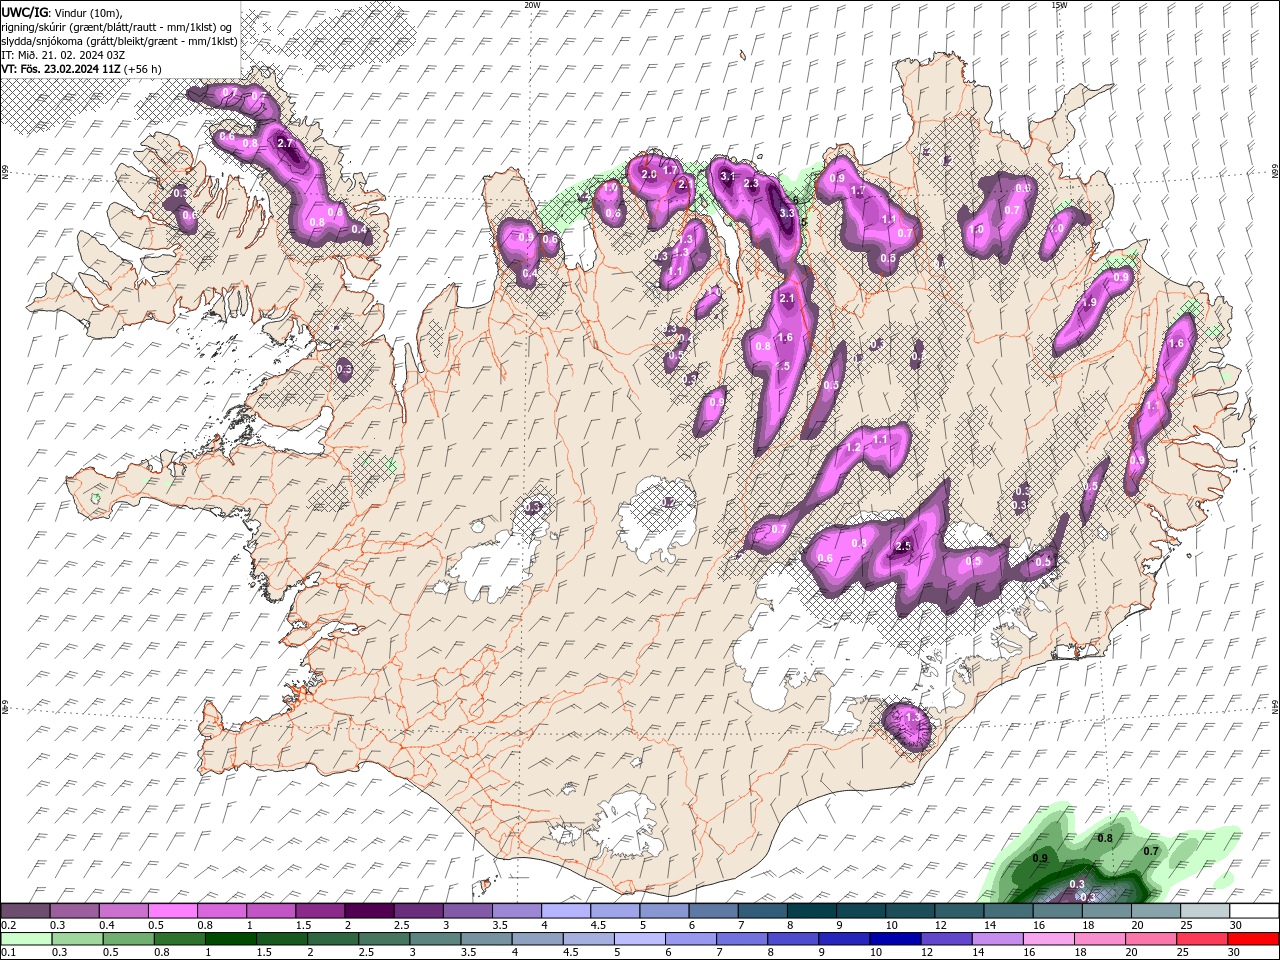Screen dimensions: 1280x960
Task: Click the 20W longitude label
Action: (x=532, y=4)
